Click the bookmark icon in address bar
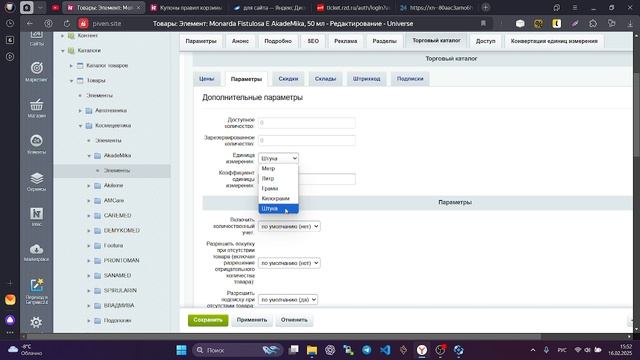The image size is (640, 360). pos(483,24)
